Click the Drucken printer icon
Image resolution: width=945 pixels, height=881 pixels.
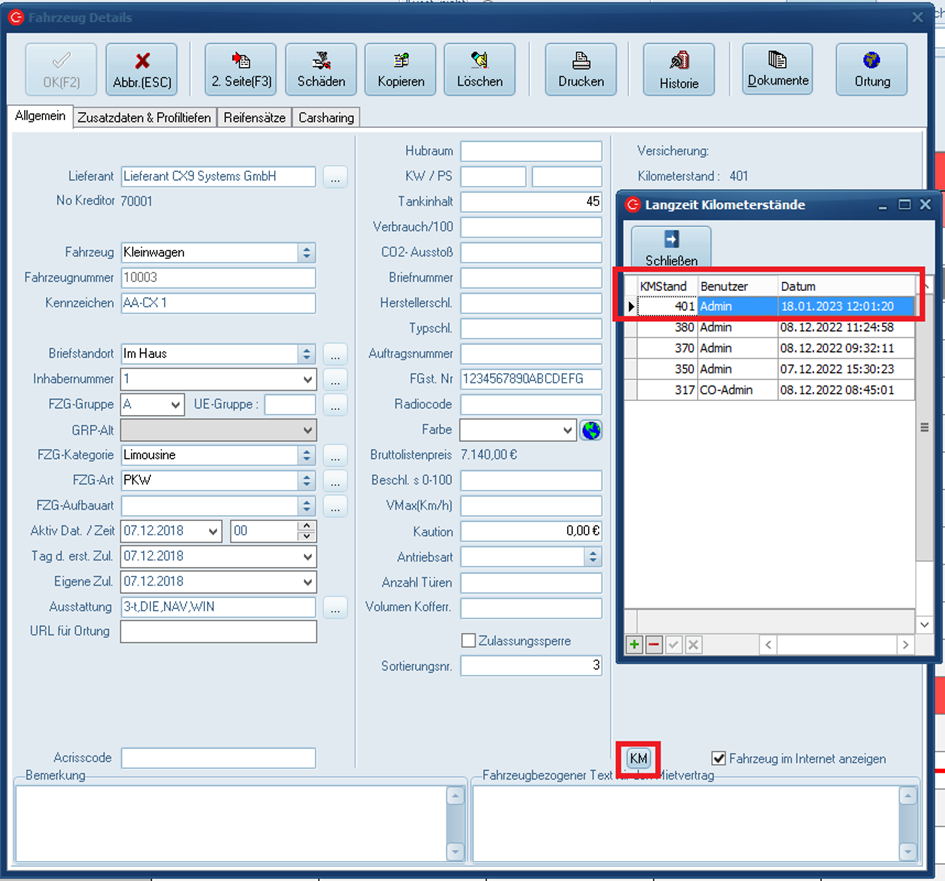(581, 69)
